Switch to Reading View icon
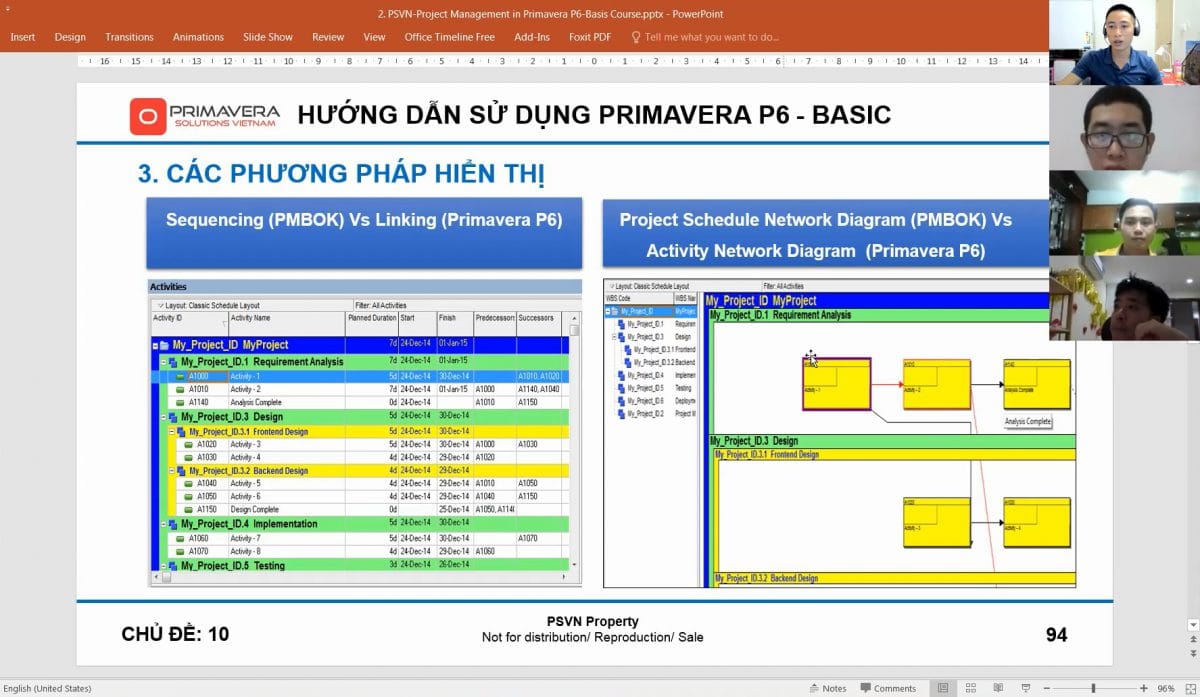Screen dimensions: 1200x697 click(999, 688)
